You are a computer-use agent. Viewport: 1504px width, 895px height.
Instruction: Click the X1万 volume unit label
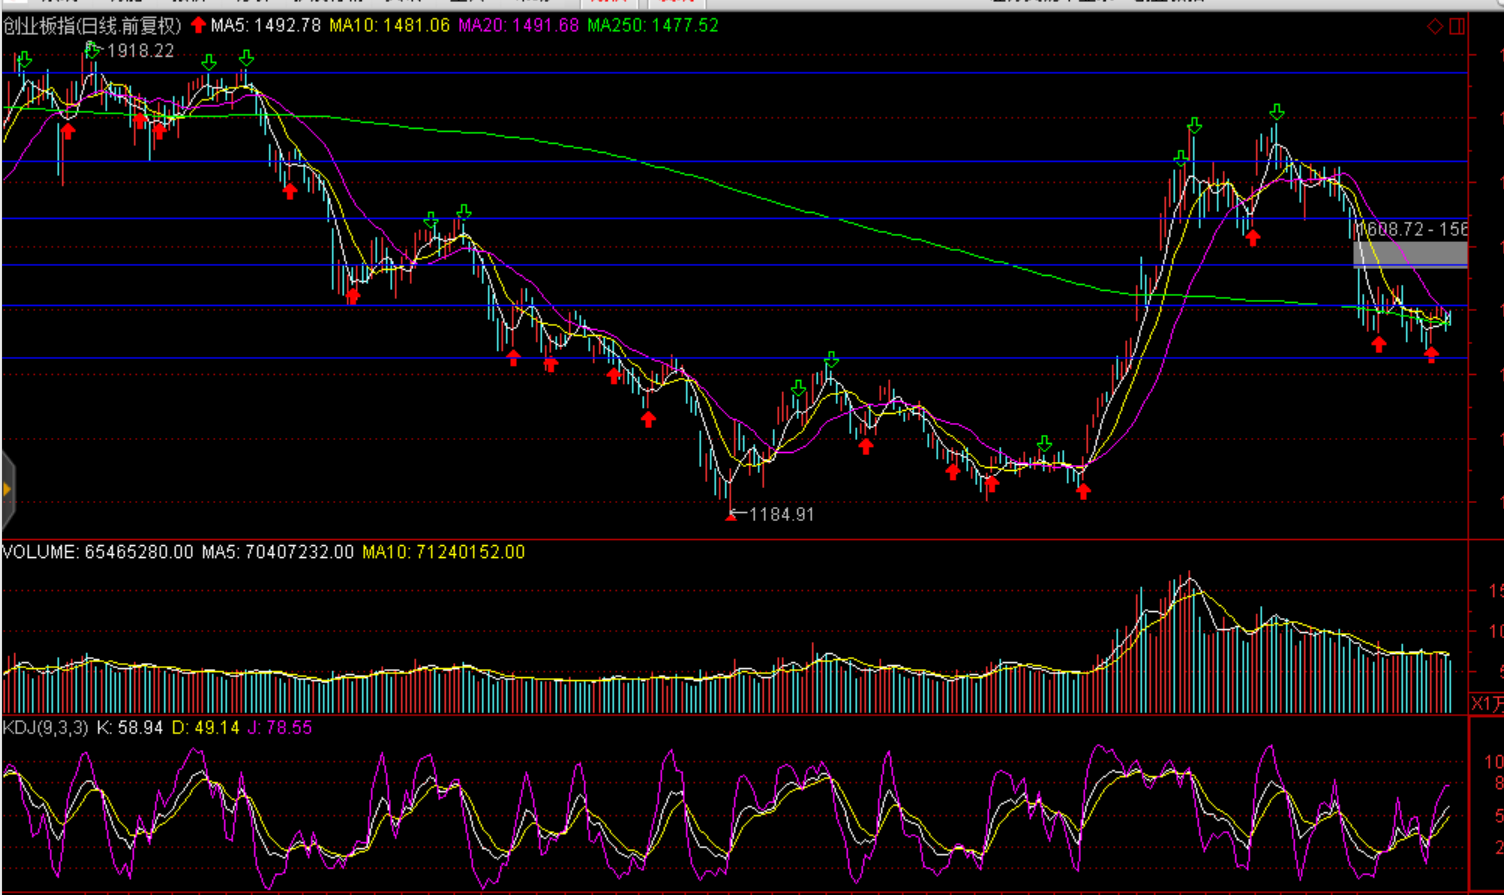tap(1486, 703)
